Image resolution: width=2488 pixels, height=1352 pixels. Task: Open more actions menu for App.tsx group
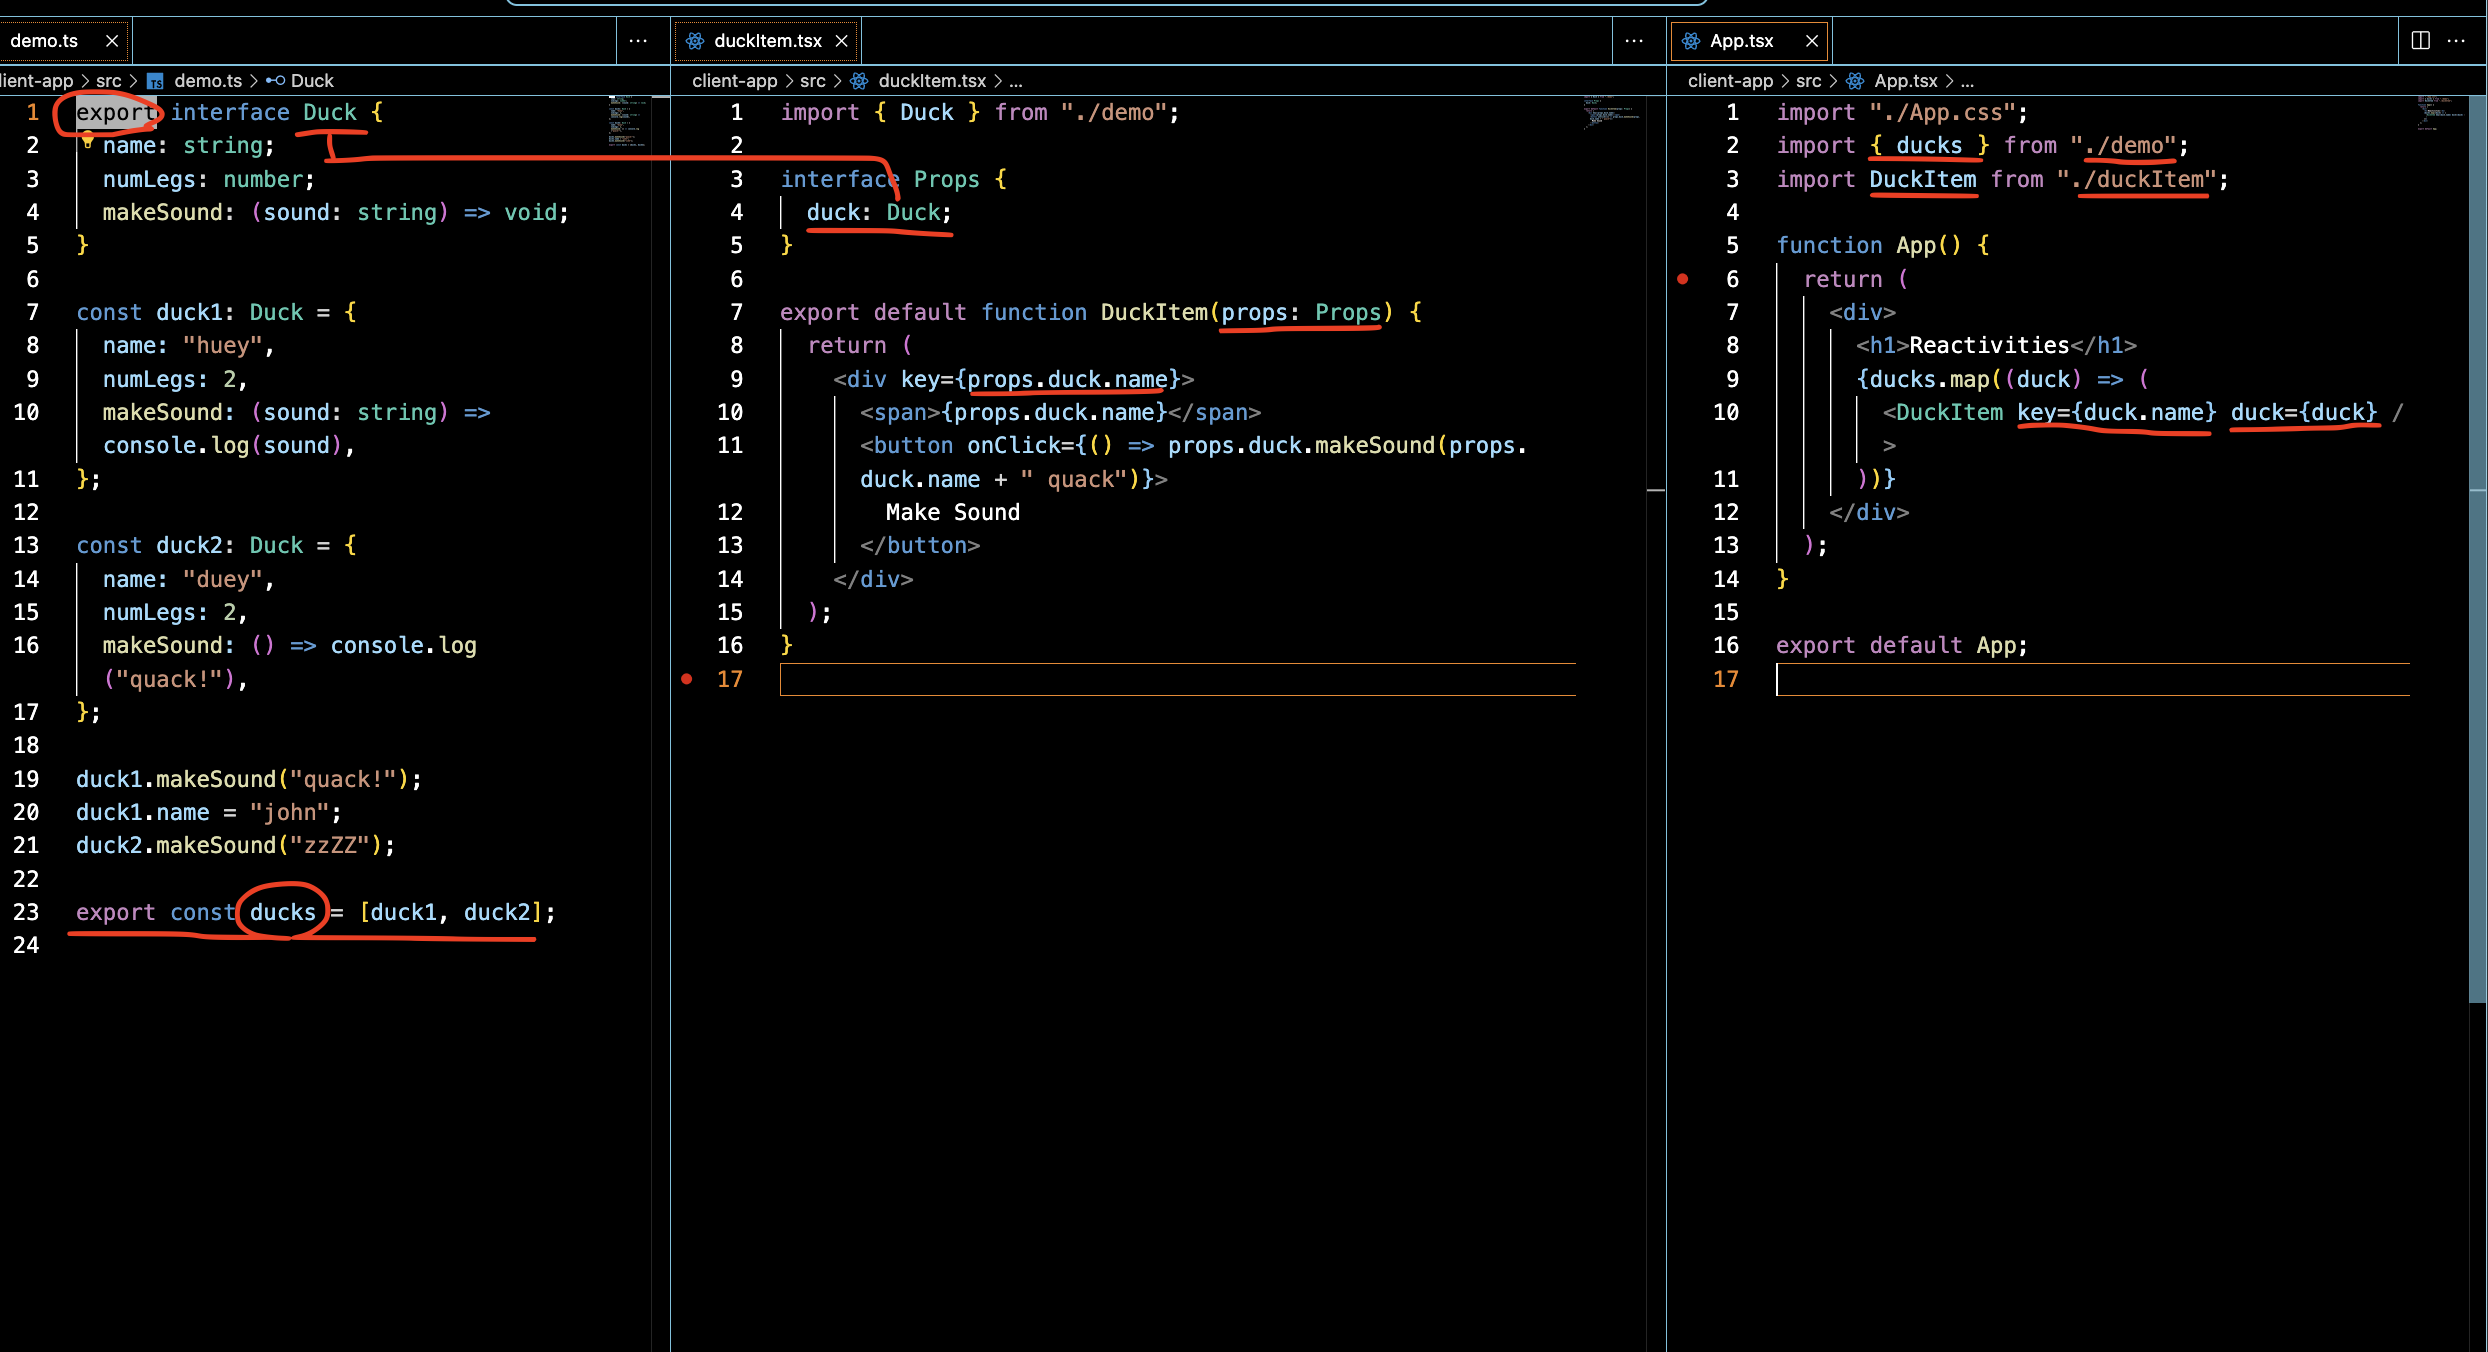coord(2456,40)
